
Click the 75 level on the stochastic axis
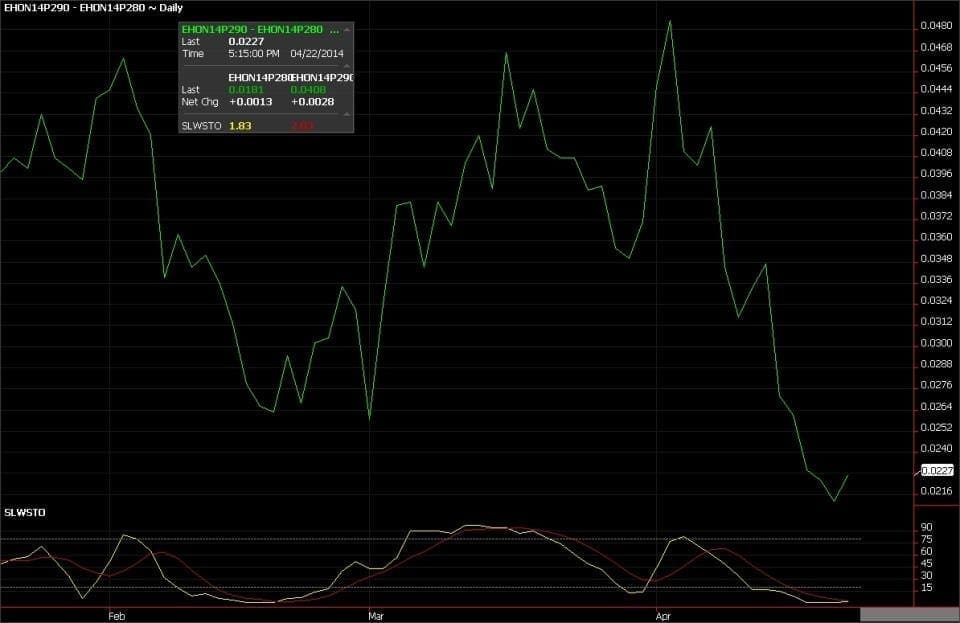926,539
